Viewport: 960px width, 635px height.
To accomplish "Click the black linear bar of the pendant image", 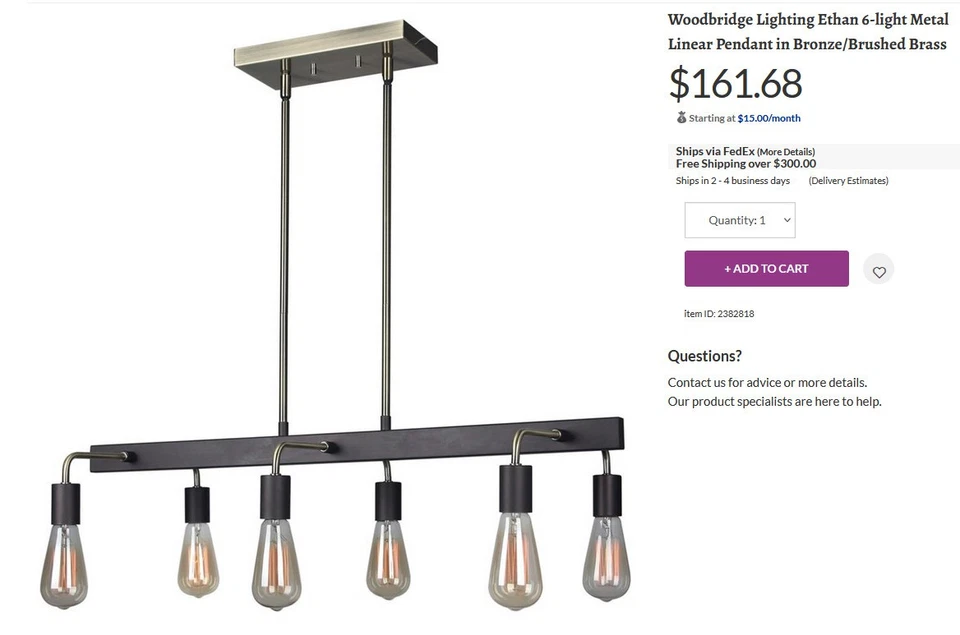I will 357,441.
